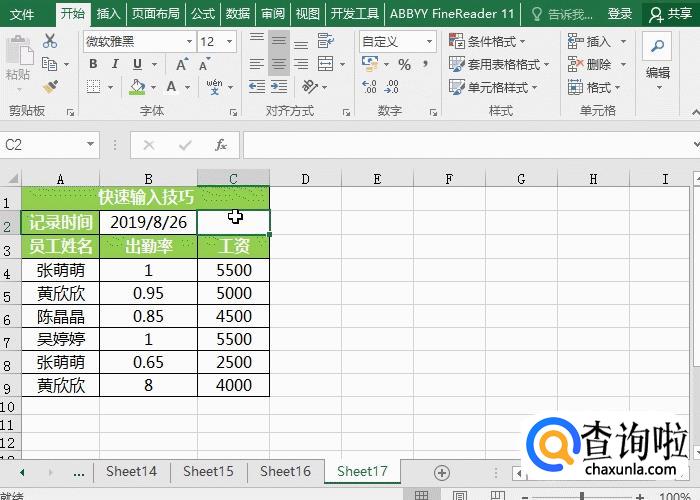The image size is (700, 500).
Task: Toggle Underline formatting
Action: click(138, 64)
